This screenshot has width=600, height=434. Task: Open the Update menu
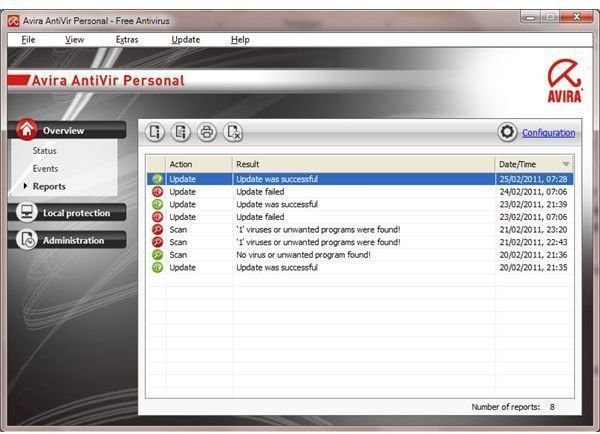coord(186,40)
